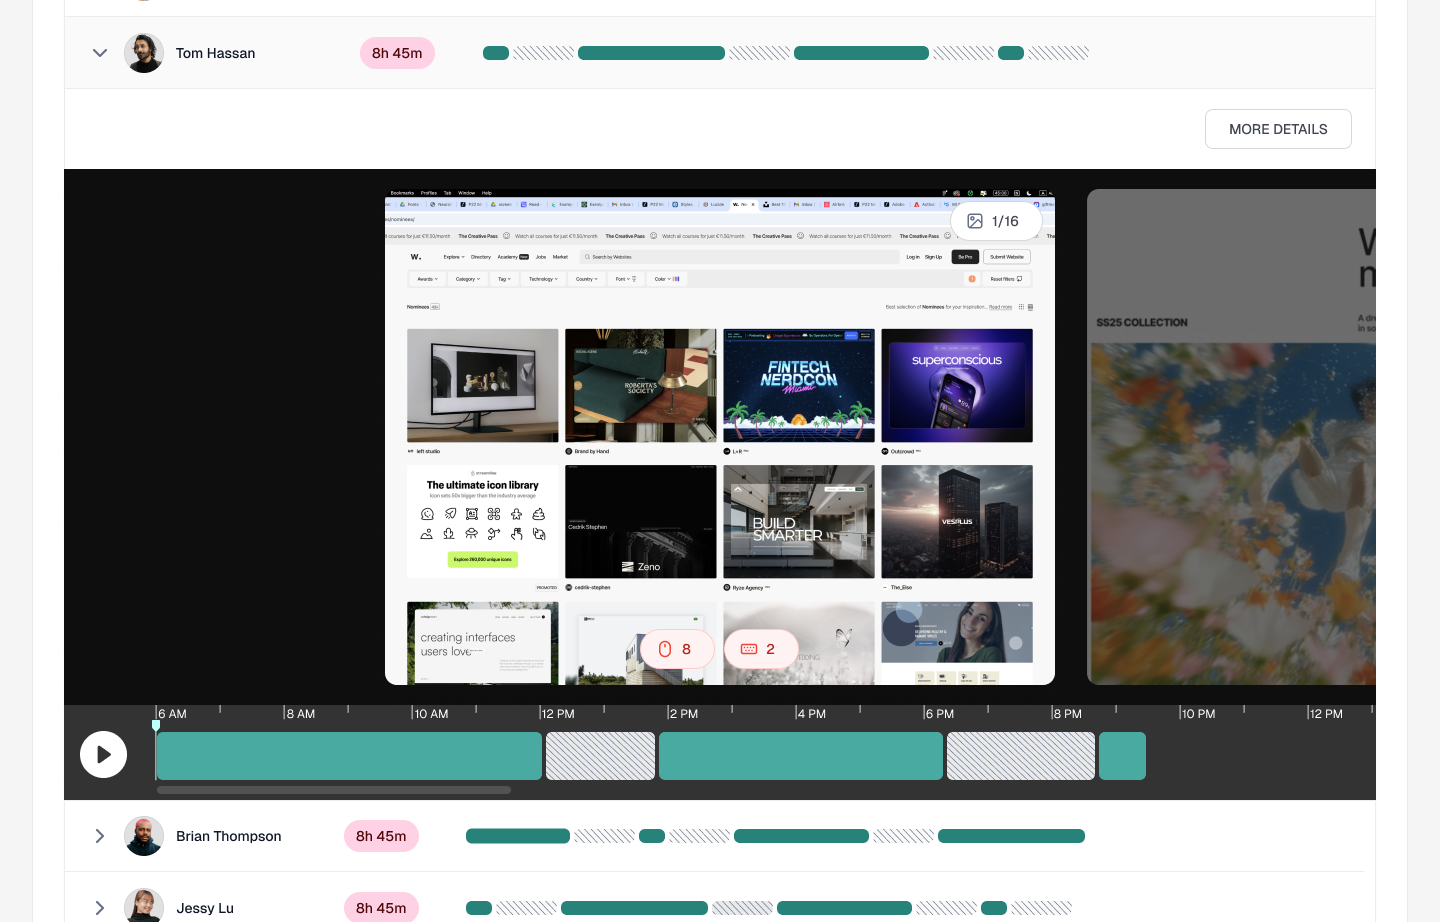Click Tom Hassan's 8h 45m time badge
Viewport: 1440px width, 922px height.
pyautogui.click(x=397, y=53)
